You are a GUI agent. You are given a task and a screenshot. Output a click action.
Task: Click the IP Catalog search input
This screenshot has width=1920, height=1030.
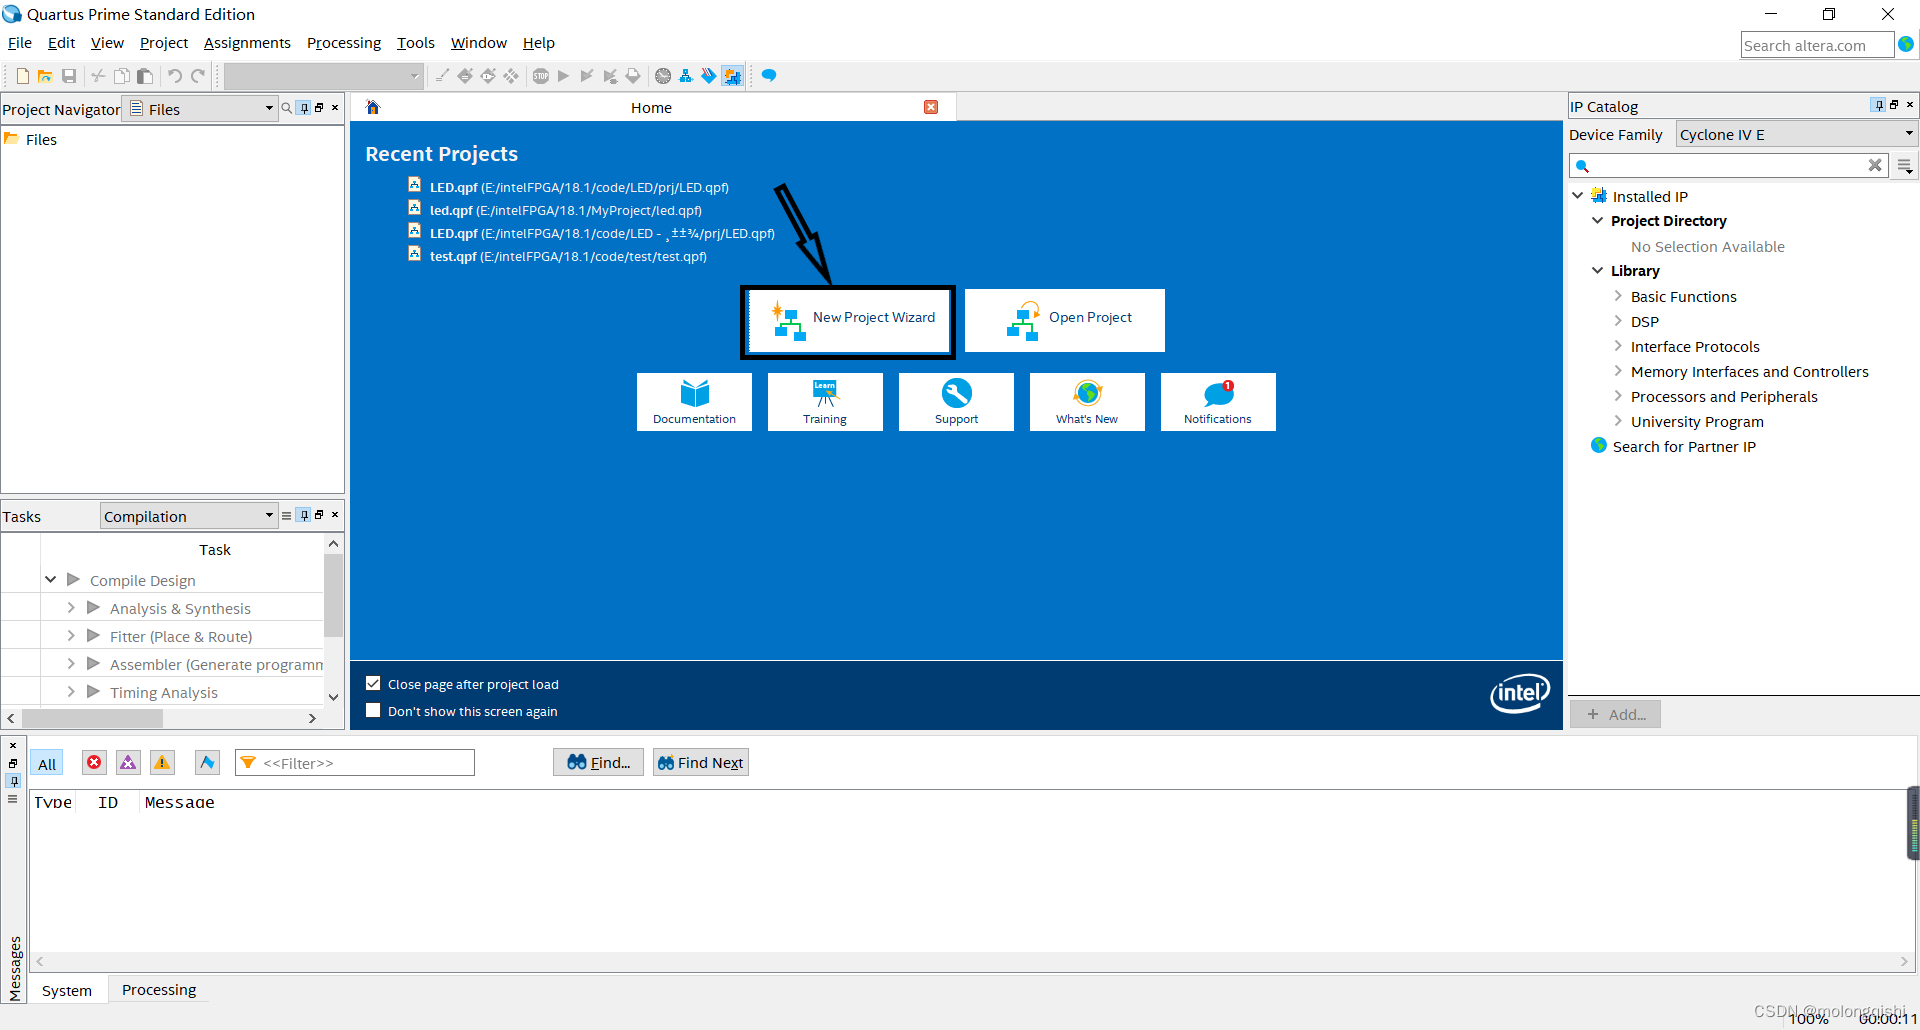click(1729, 165)
